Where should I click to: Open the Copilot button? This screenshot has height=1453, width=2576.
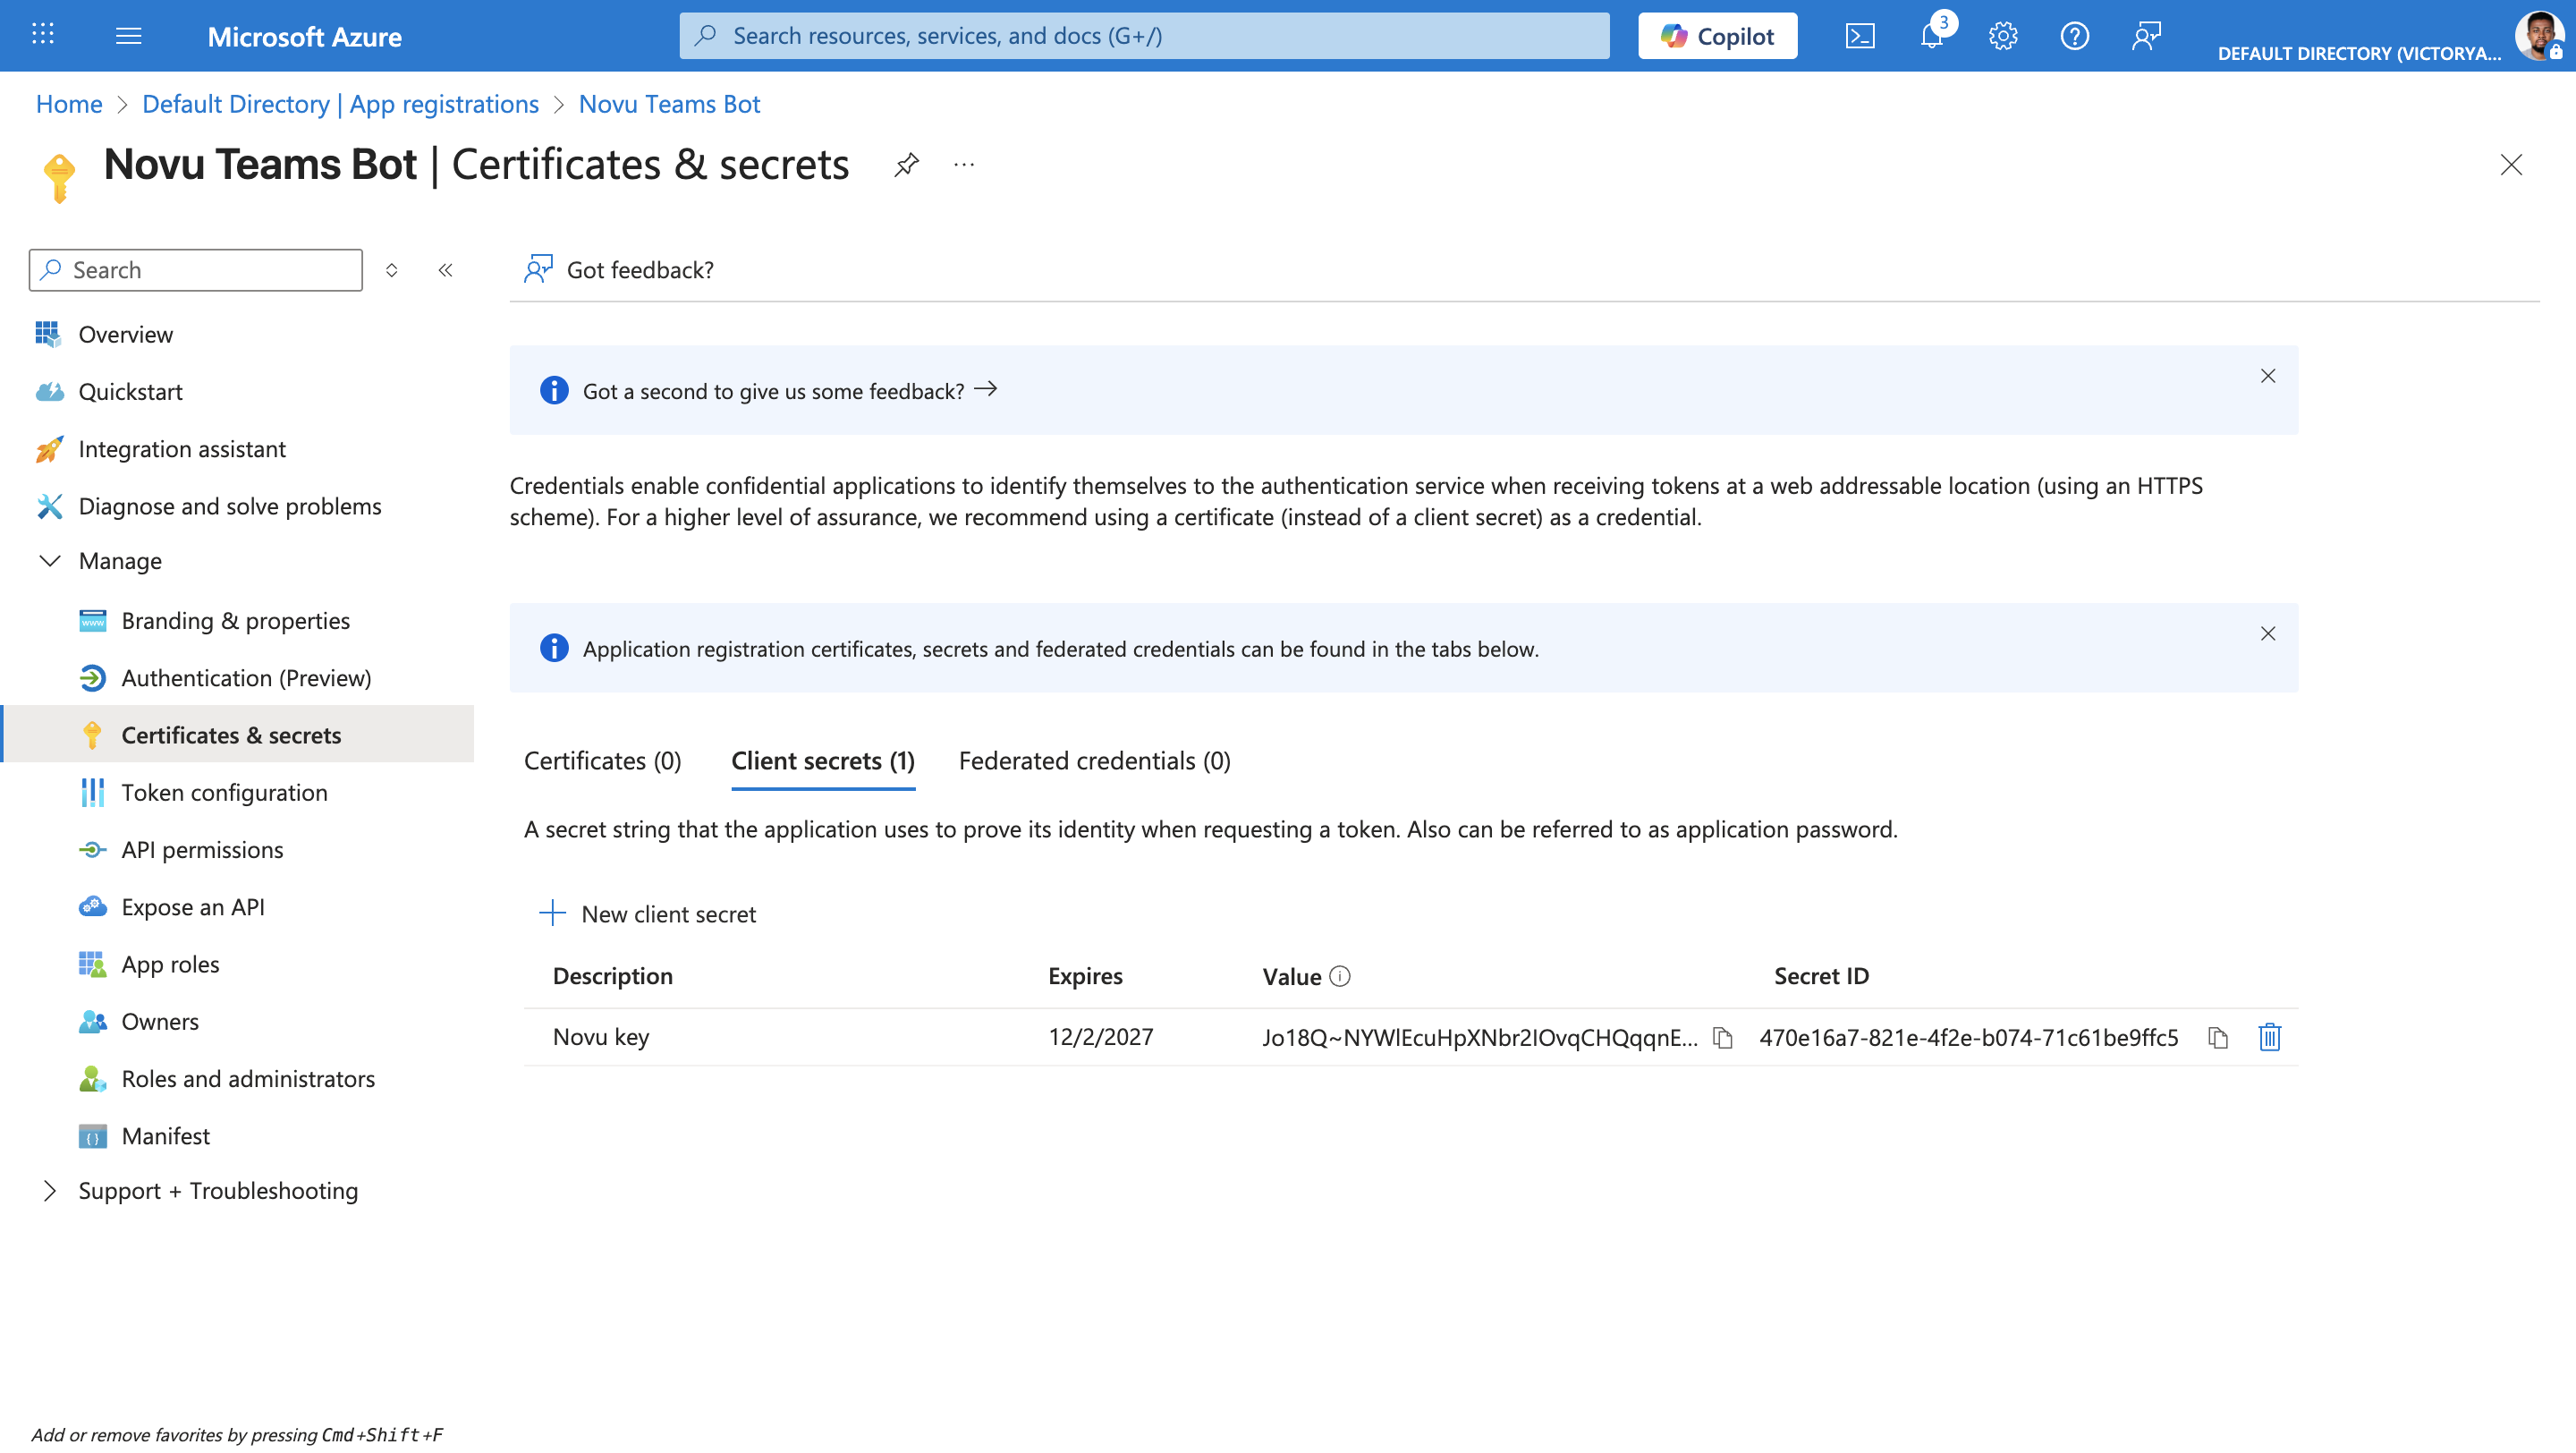tap(1717, 37)
